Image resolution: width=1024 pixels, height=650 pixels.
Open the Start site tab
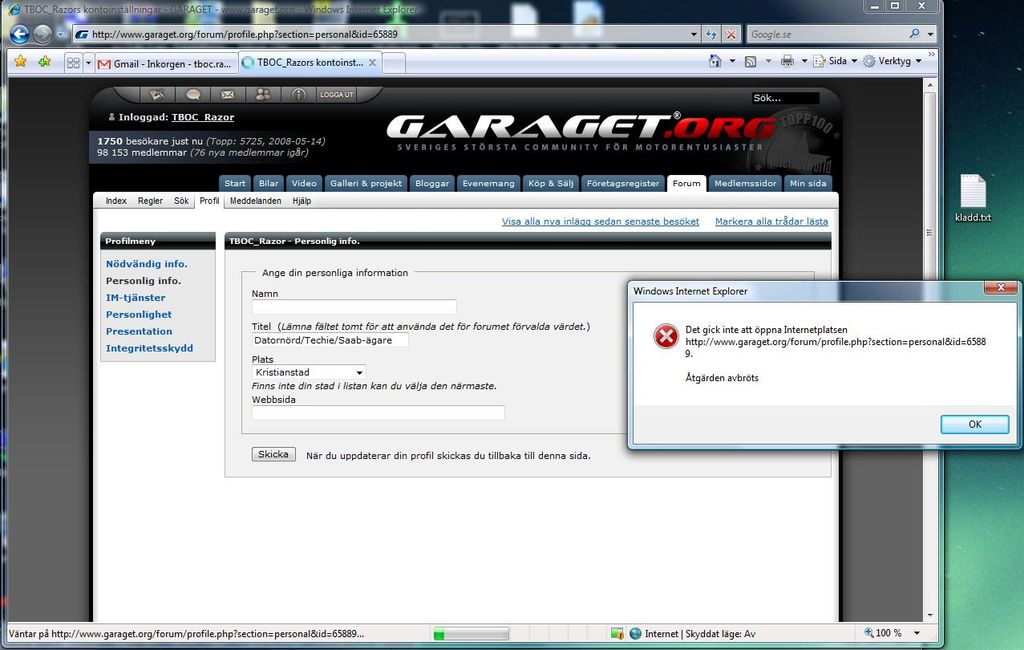[234, 184]
